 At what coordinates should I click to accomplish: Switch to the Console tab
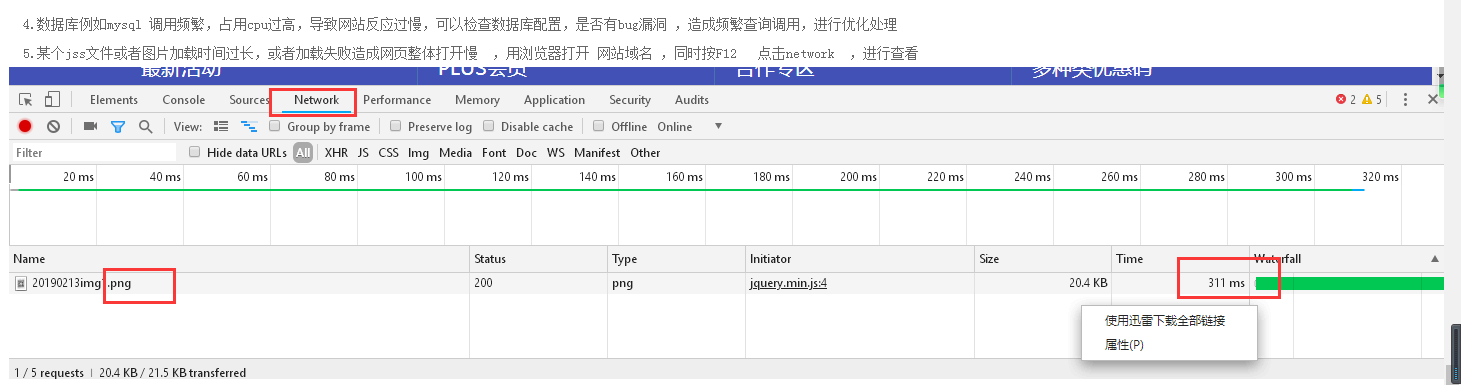184,100
